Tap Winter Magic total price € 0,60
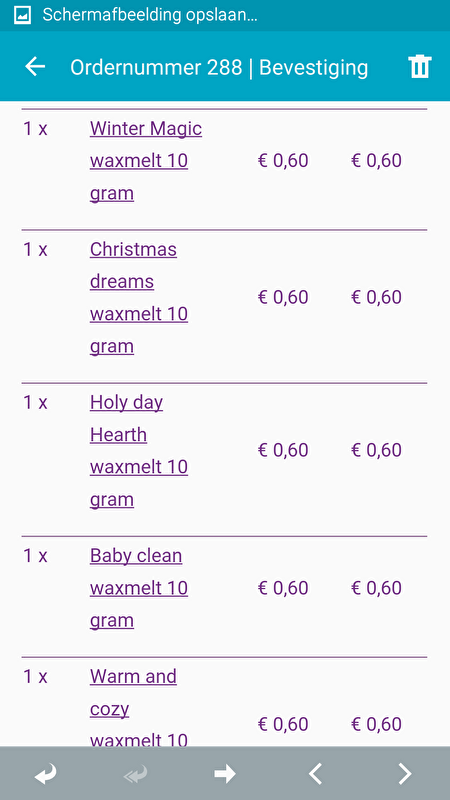Image resolution: width=450 pixels, height=800 pixels. (x=377, y=161)
